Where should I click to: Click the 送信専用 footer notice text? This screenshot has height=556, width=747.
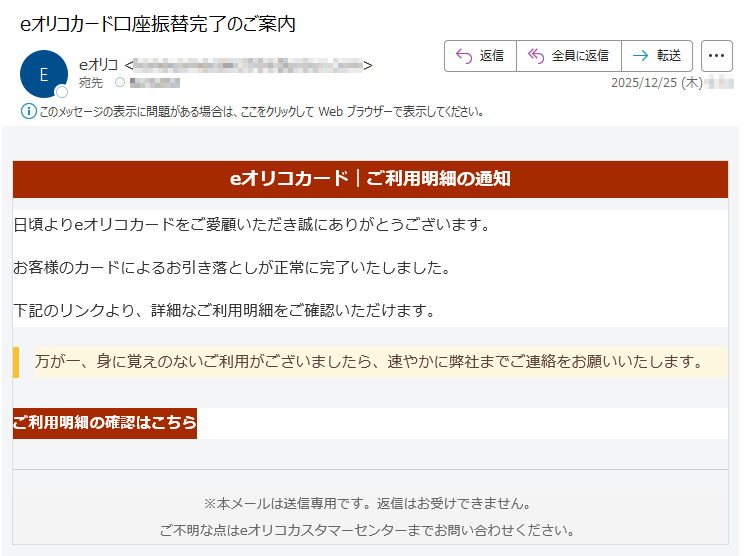pyautogui.click(x=370, y=503)
